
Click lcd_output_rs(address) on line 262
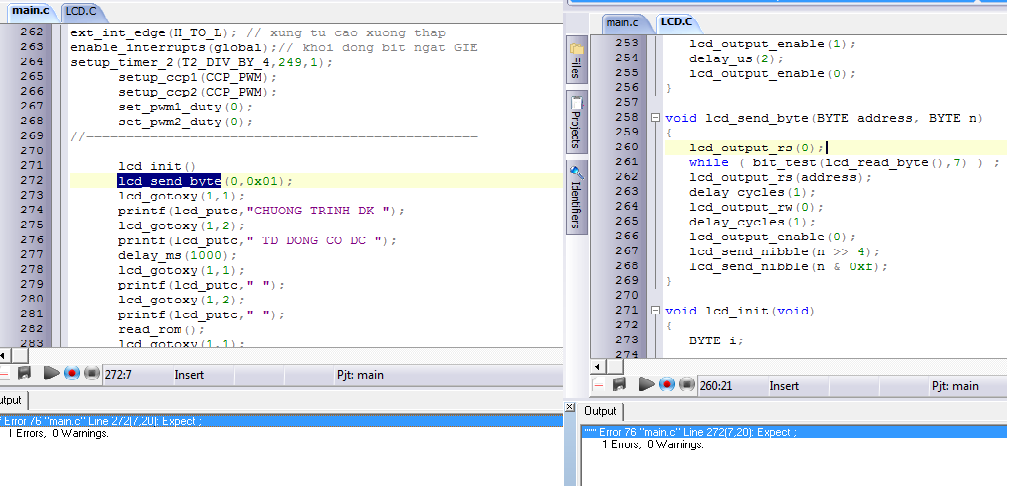pos(781,177)
